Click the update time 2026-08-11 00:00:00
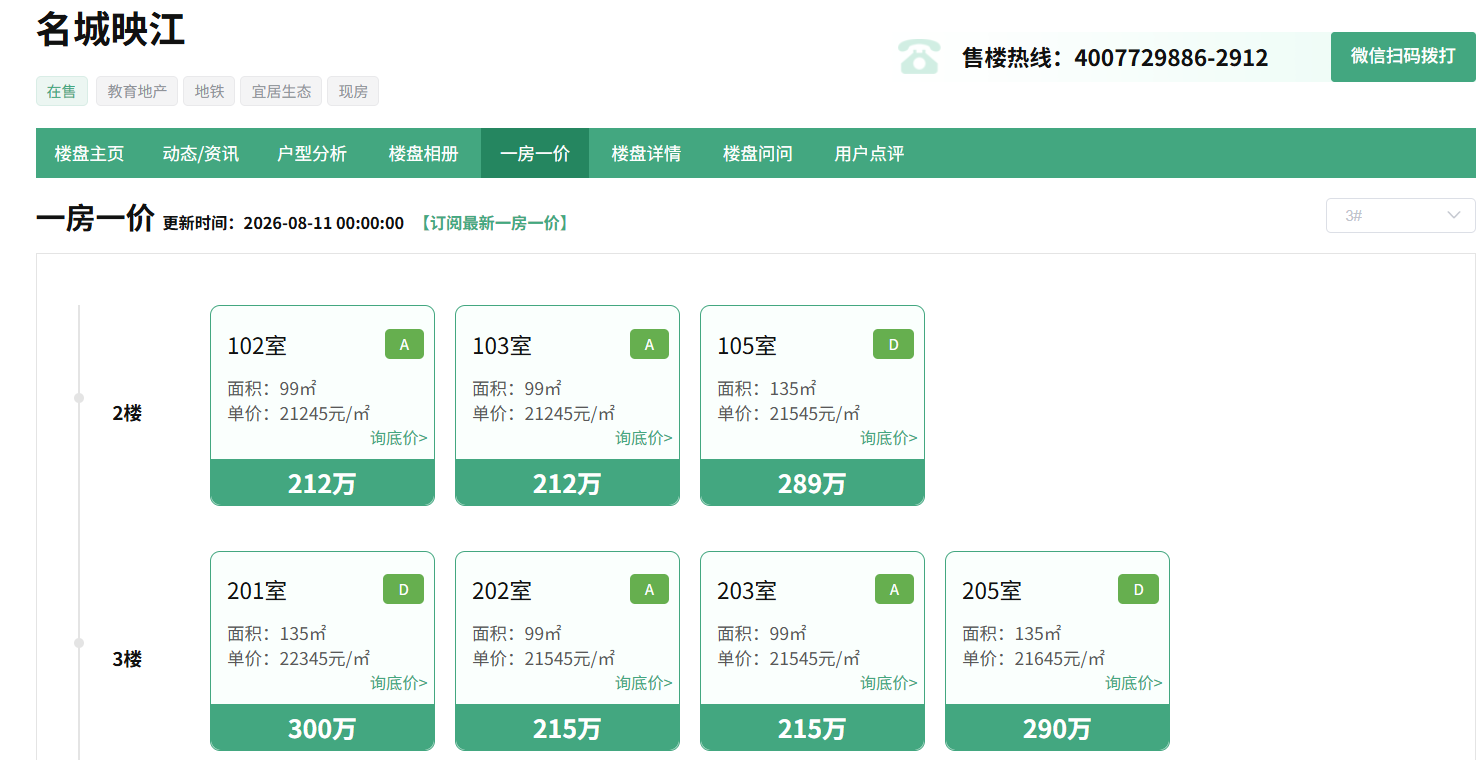This screenshot has height=760, width=1480. point(324,223)
